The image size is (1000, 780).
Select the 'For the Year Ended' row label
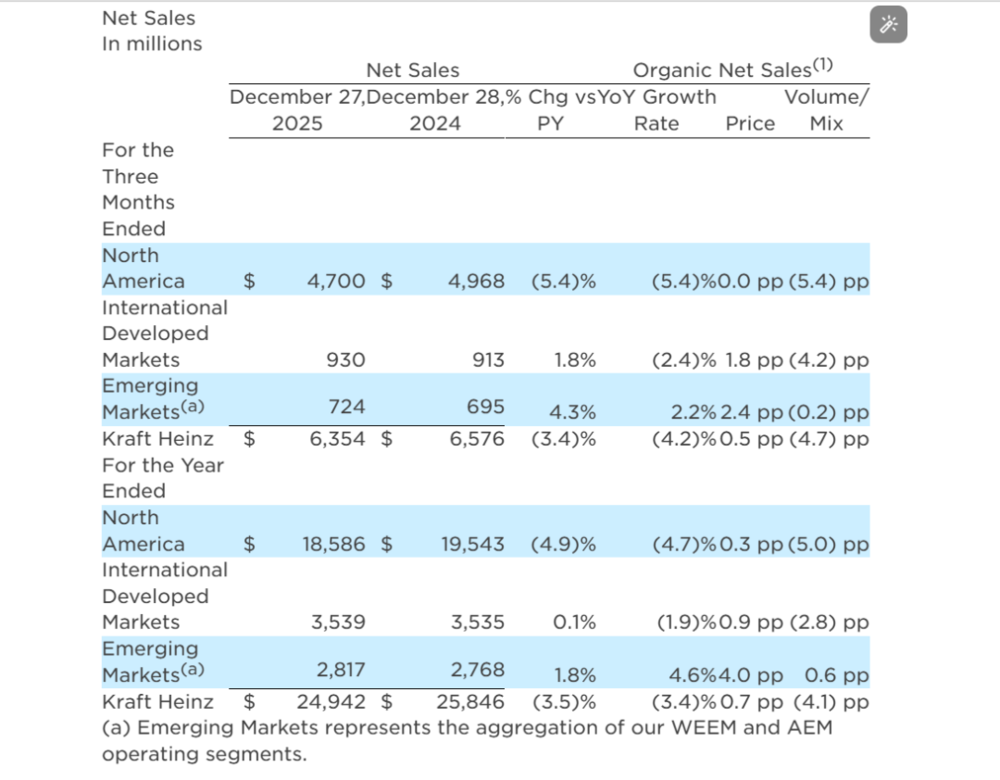pos(162,478)
